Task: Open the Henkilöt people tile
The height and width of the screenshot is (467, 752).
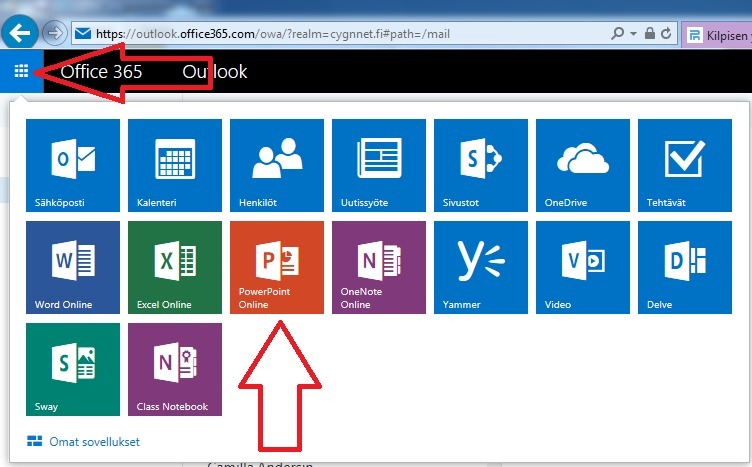Action: 277,165
